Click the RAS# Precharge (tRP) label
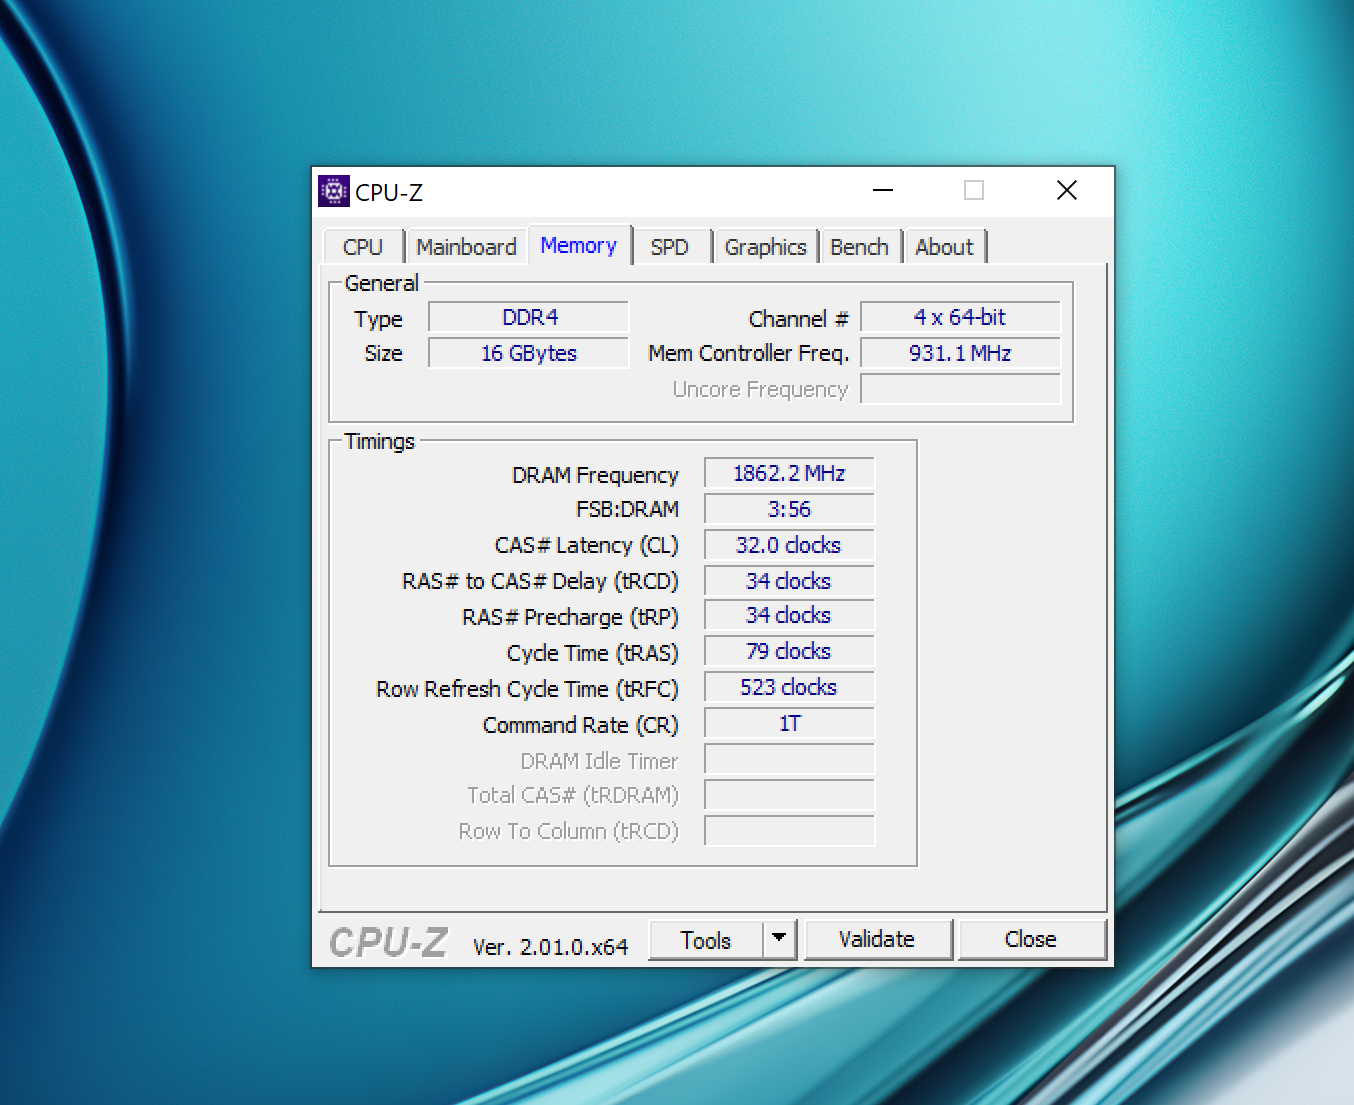Viewport: 1354px width, 1105px height. click(x=570, y=617)
